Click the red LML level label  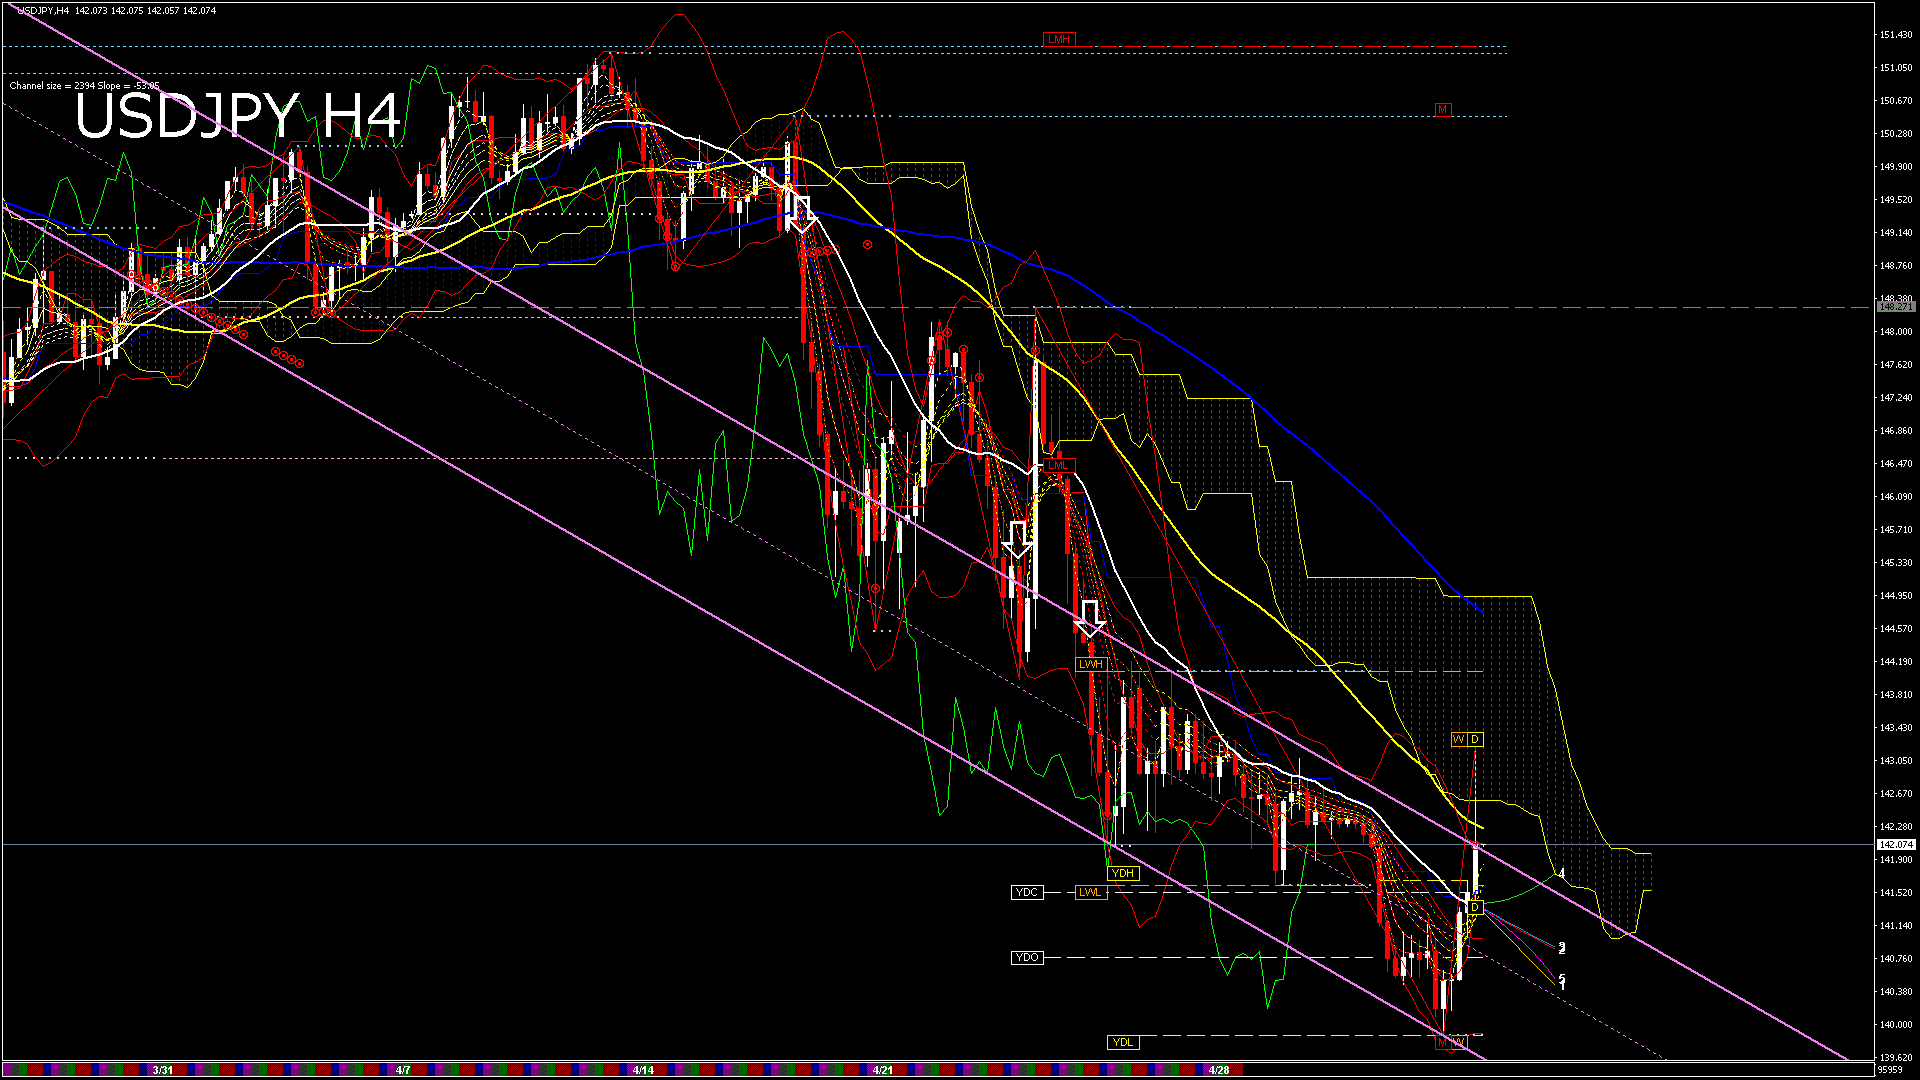[x=1058, y=466]
